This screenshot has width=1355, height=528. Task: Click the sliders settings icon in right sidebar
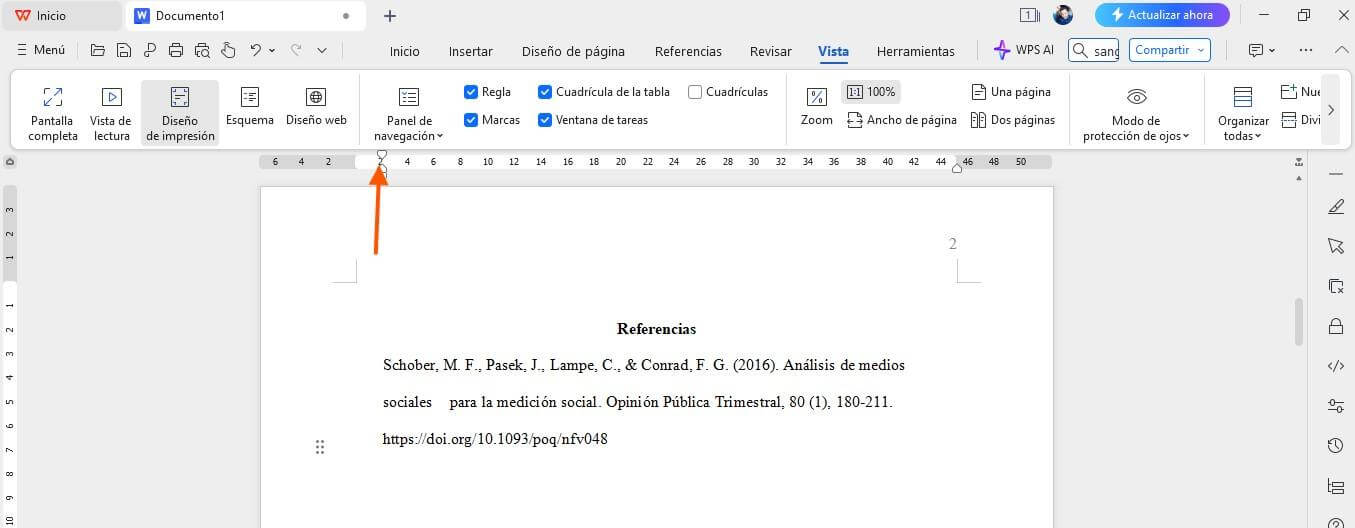[x=1335, y=406]
